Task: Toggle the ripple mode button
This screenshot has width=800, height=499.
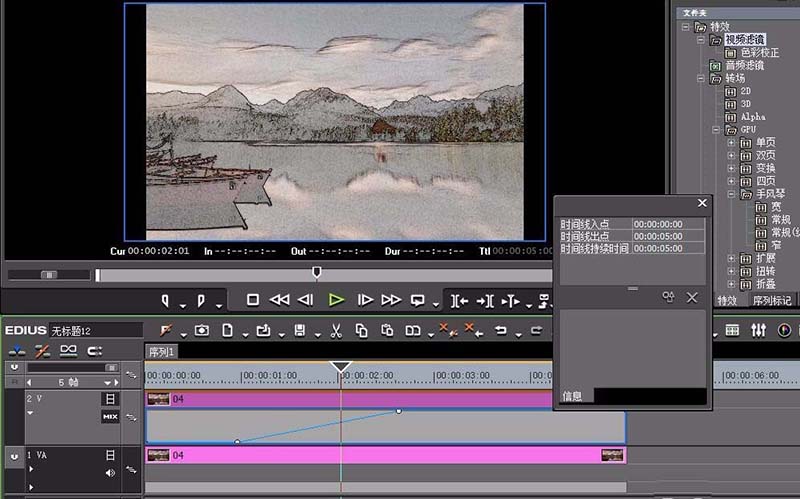Action: click(x=42, y=351)
